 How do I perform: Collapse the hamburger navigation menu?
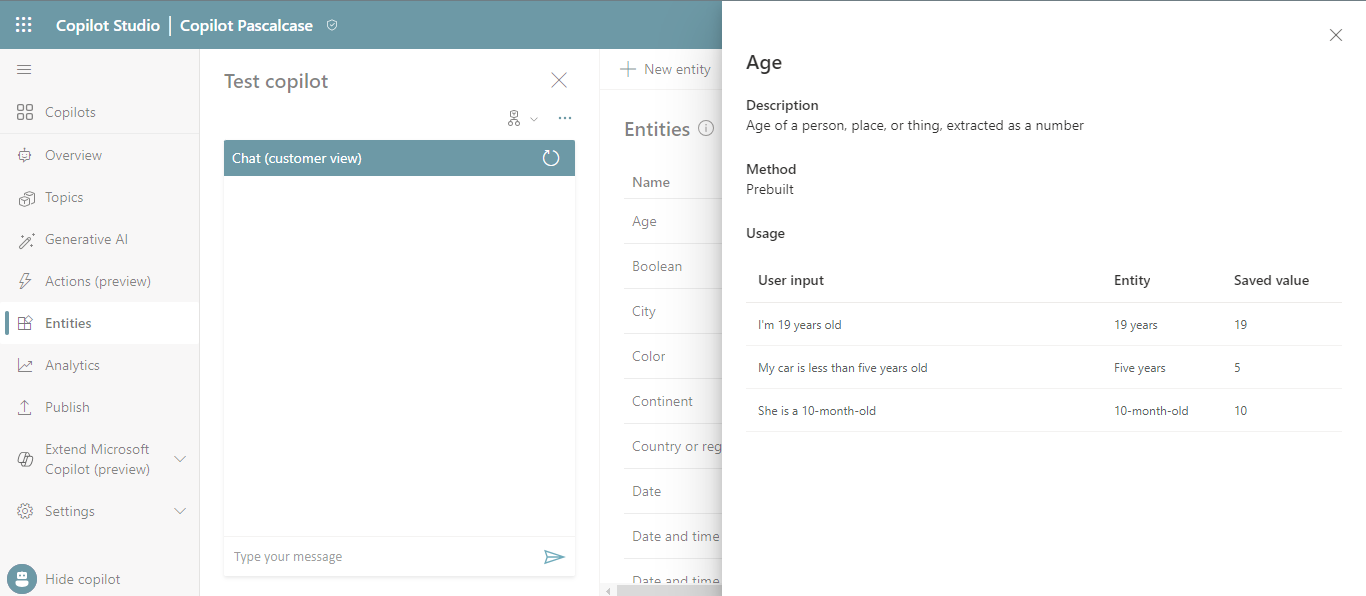point(24,69)
